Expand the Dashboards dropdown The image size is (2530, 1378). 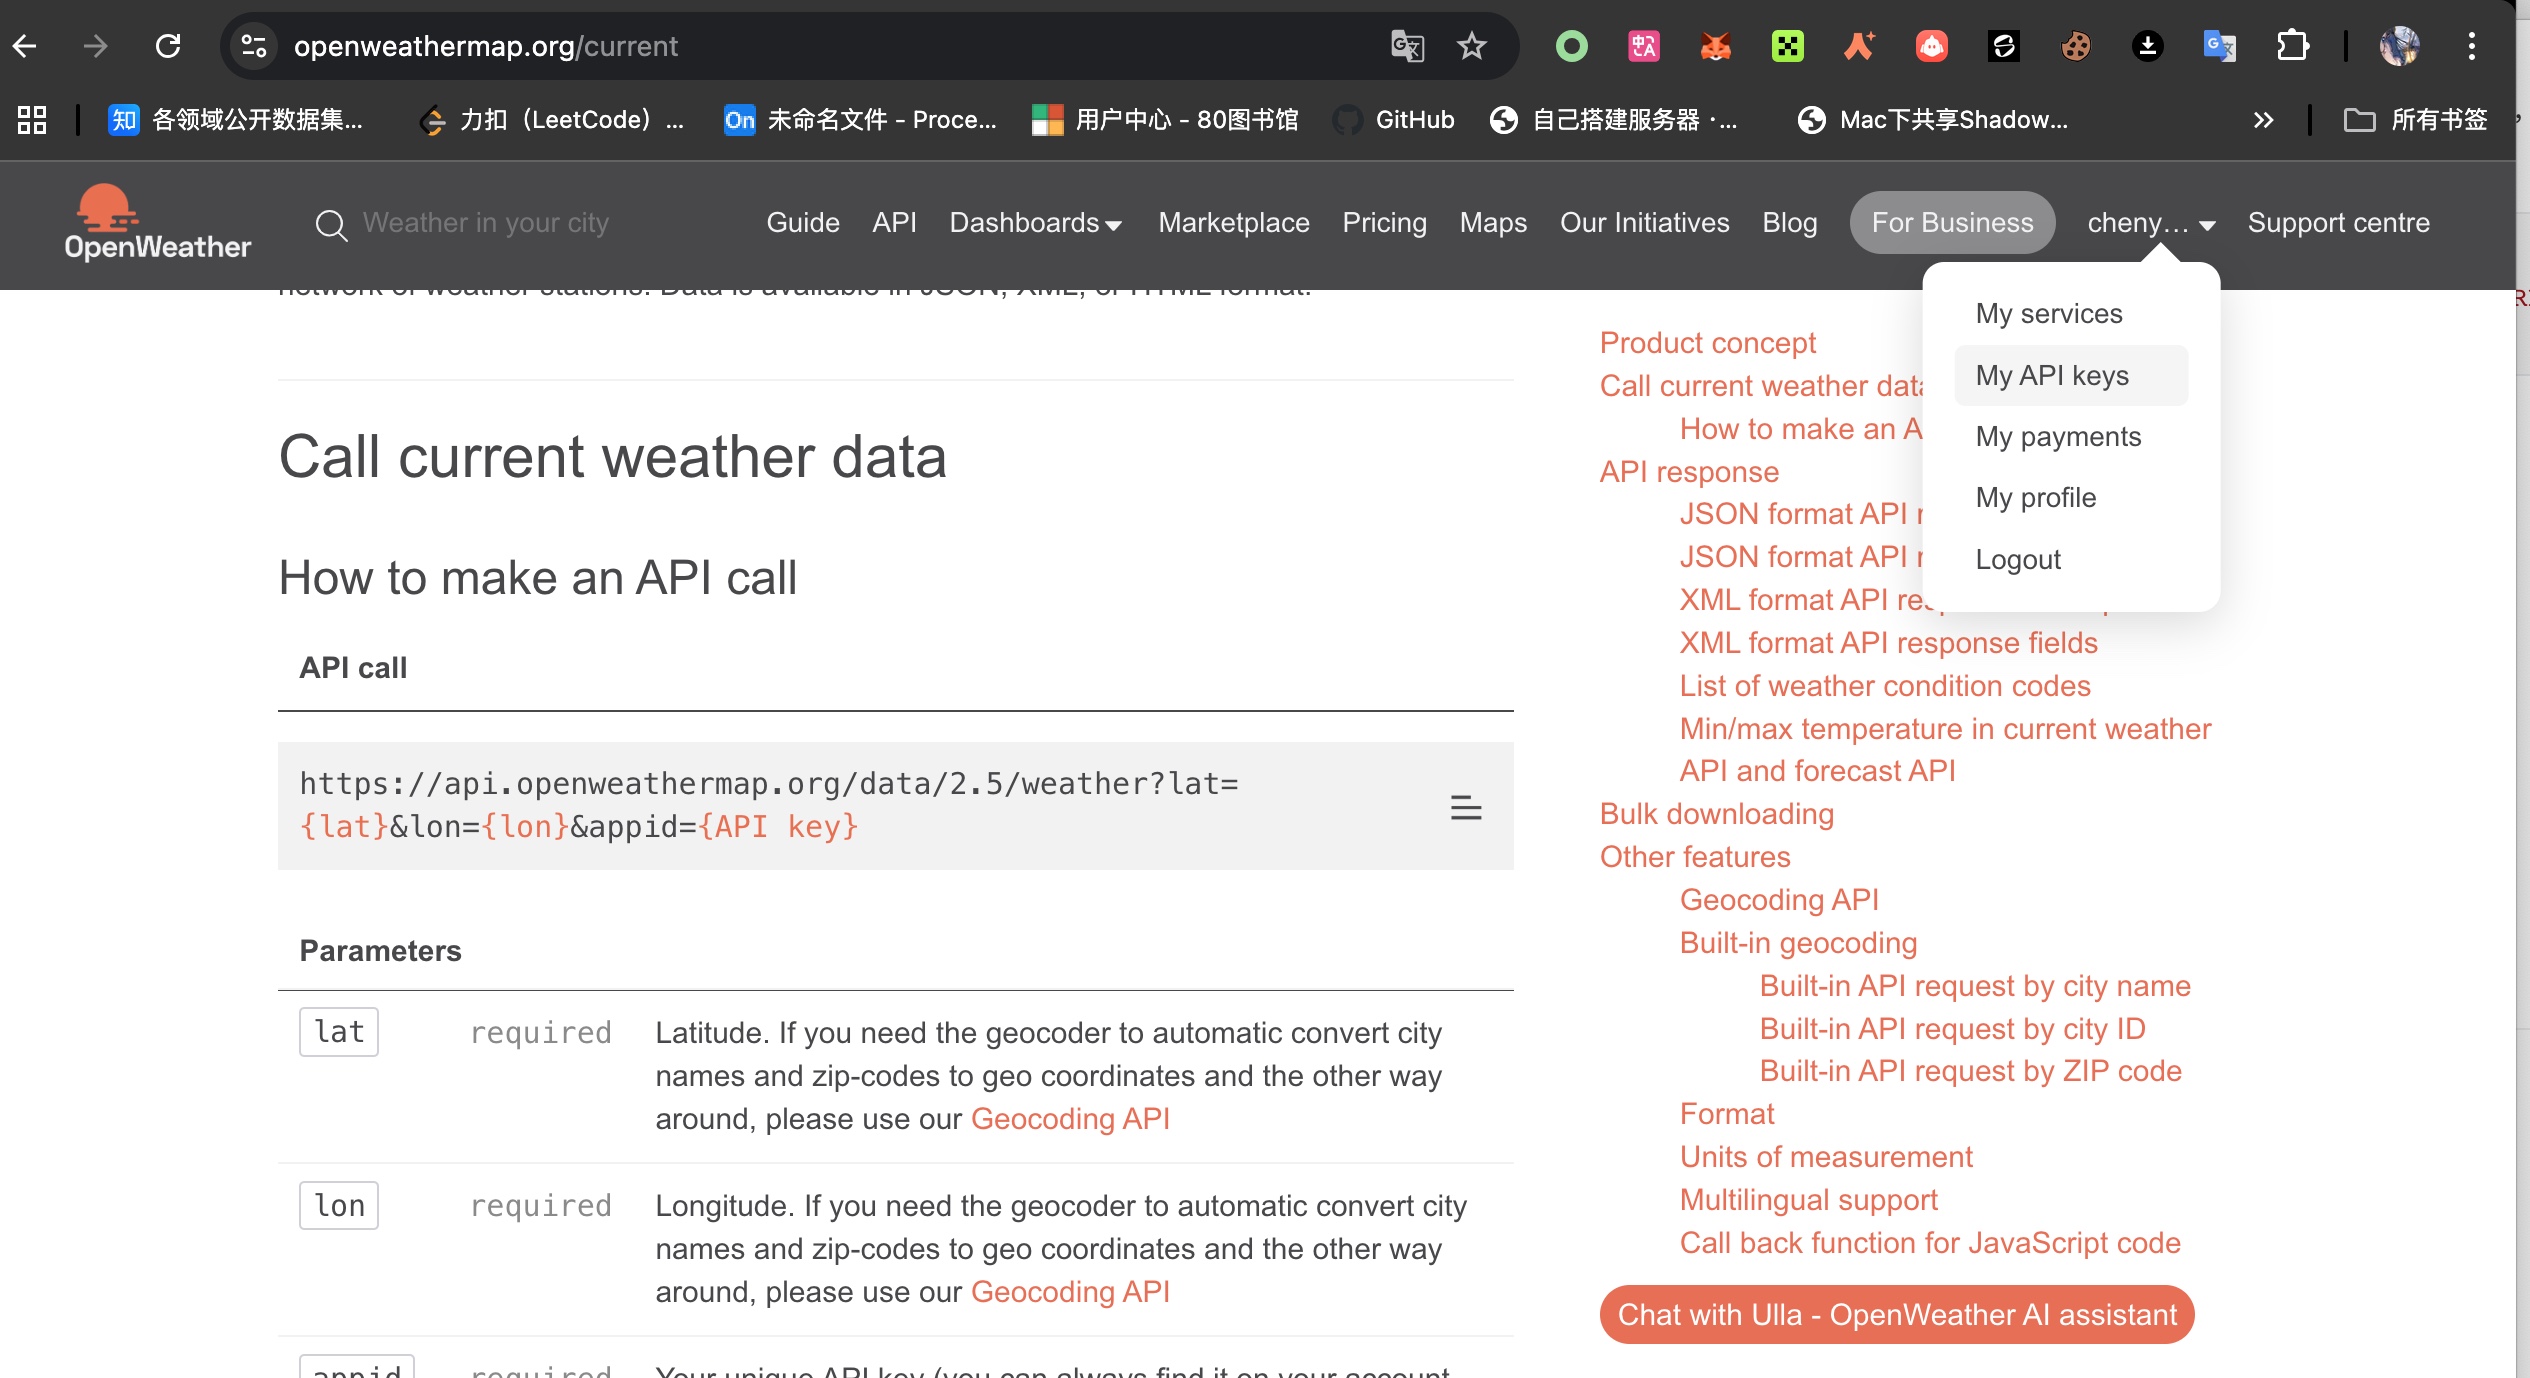[1035, 223]
